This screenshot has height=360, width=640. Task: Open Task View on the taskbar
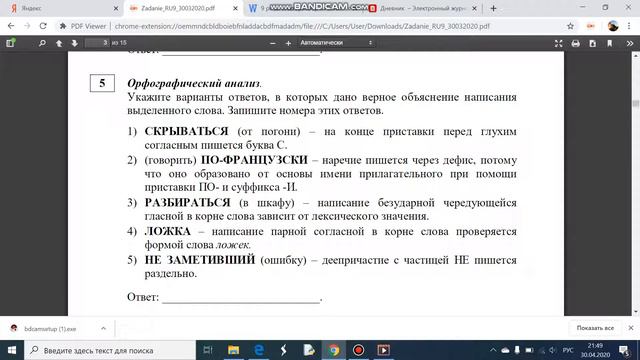coord(208,350)
